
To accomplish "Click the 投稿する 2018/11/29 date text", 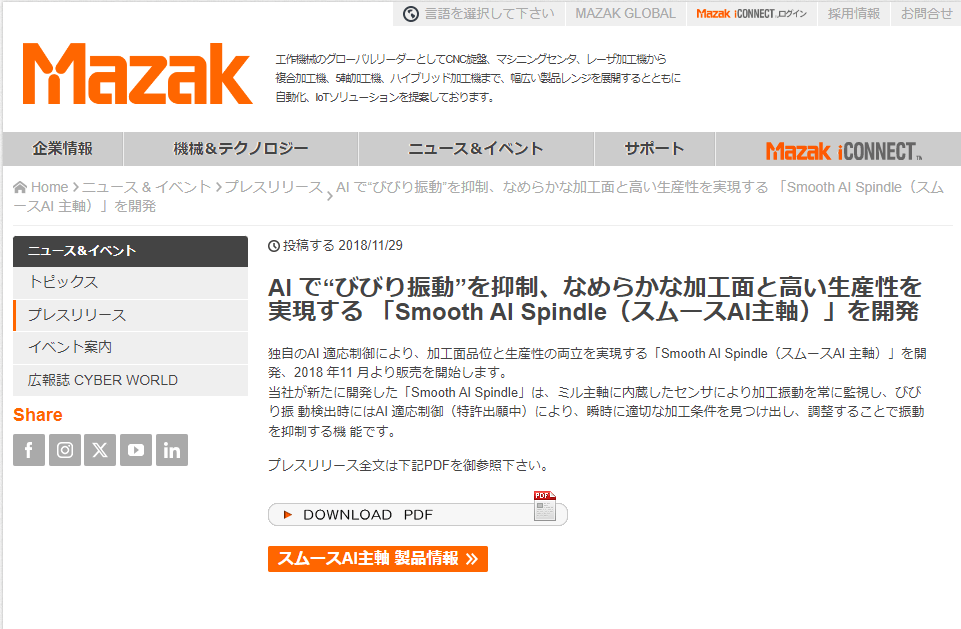I will pyautogui.click(x=343, y=246).
